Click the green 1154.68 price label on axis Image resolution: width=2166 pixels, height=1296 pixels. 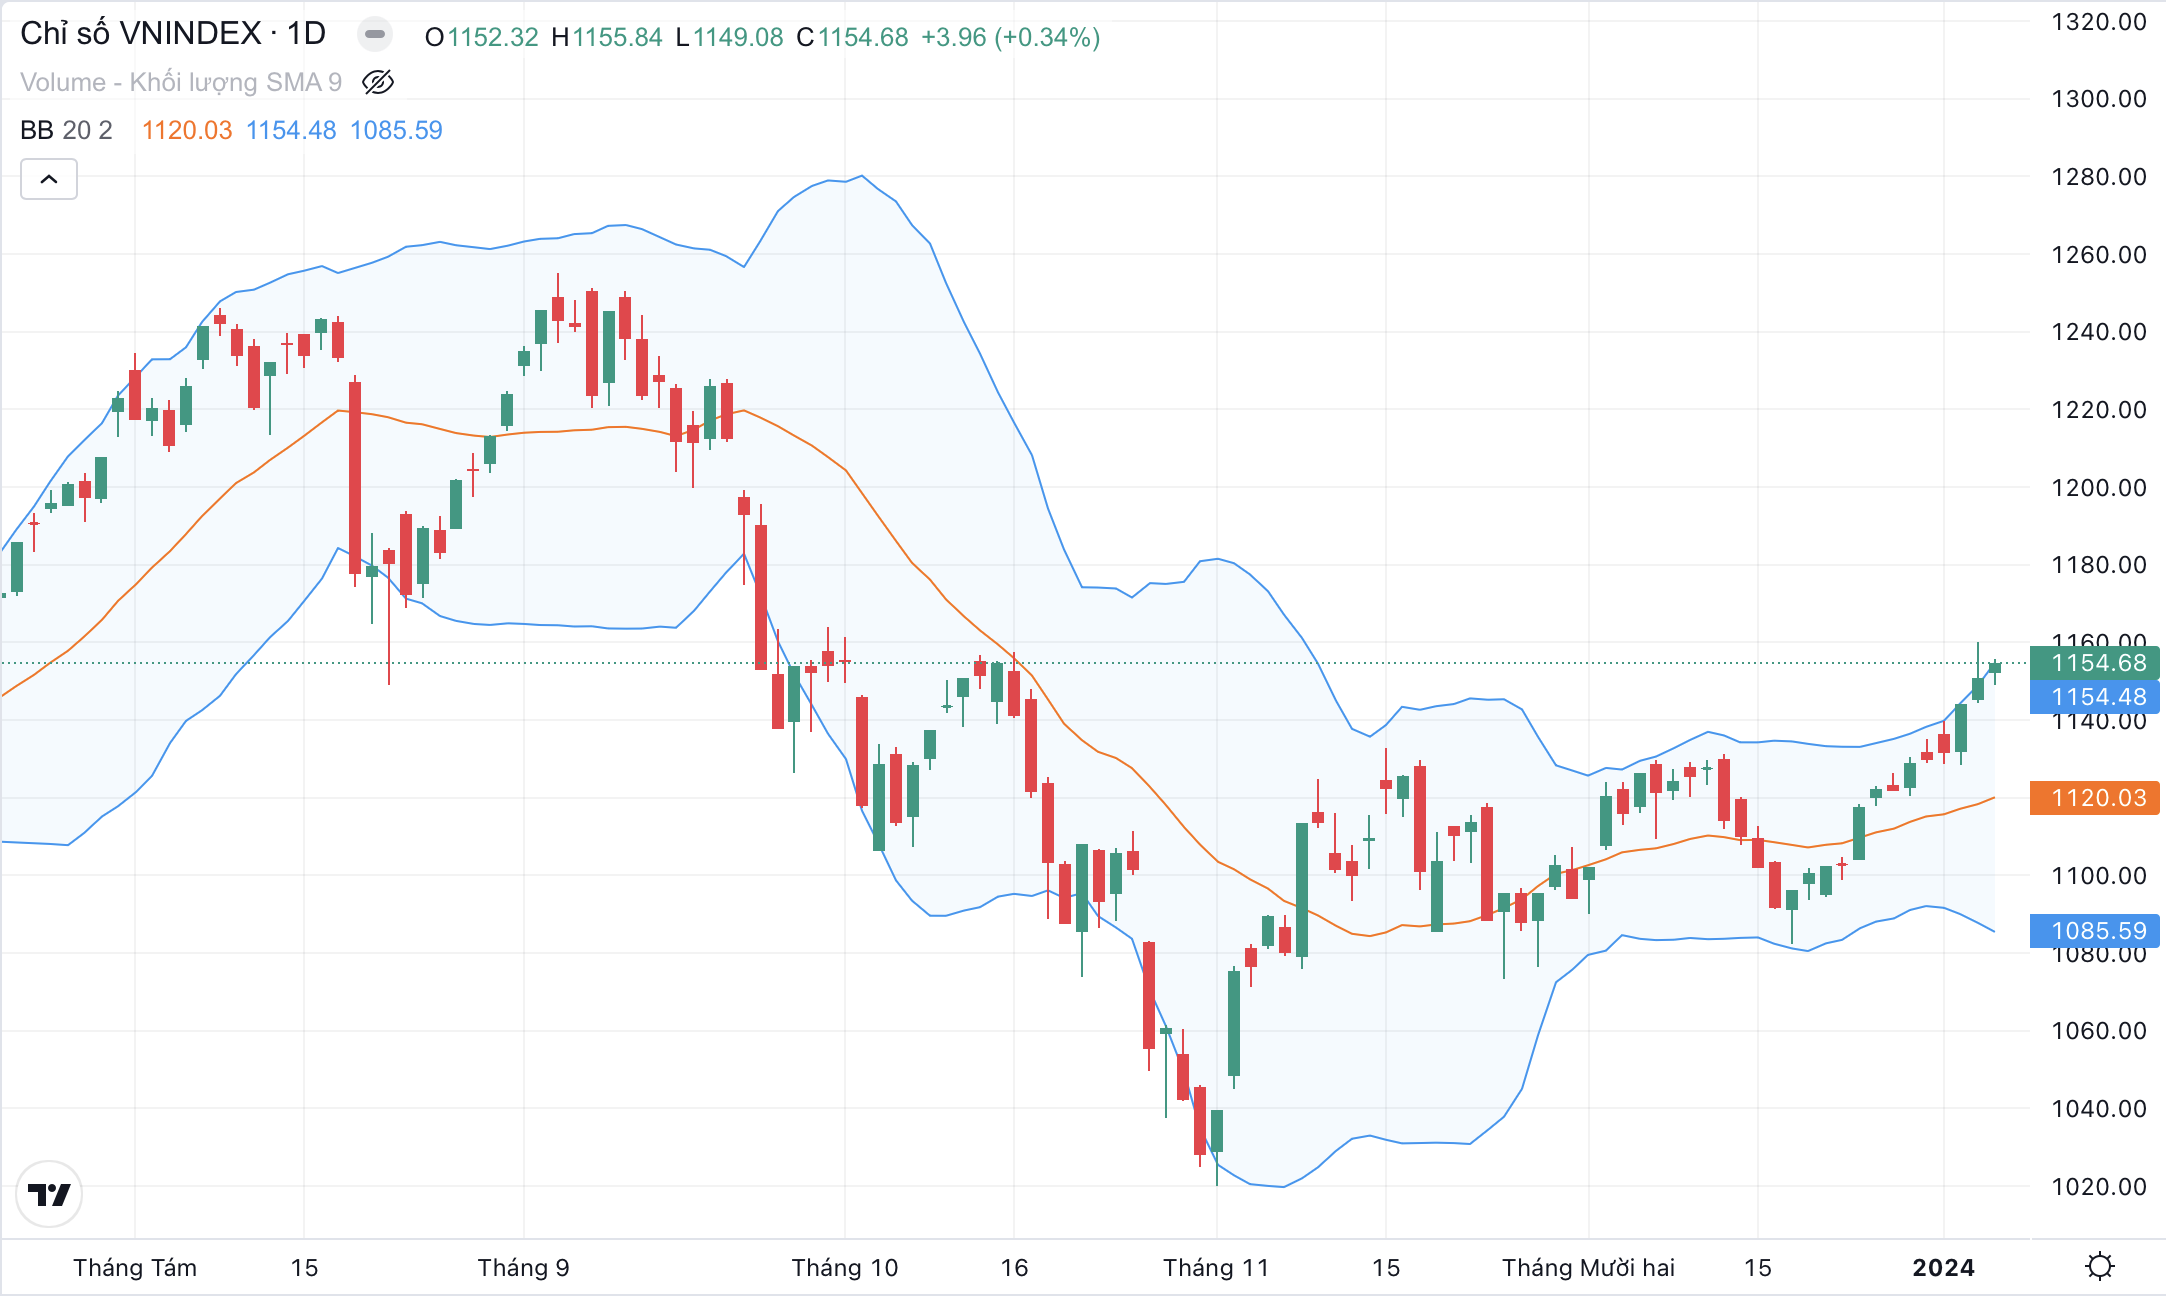(2095, 663)
